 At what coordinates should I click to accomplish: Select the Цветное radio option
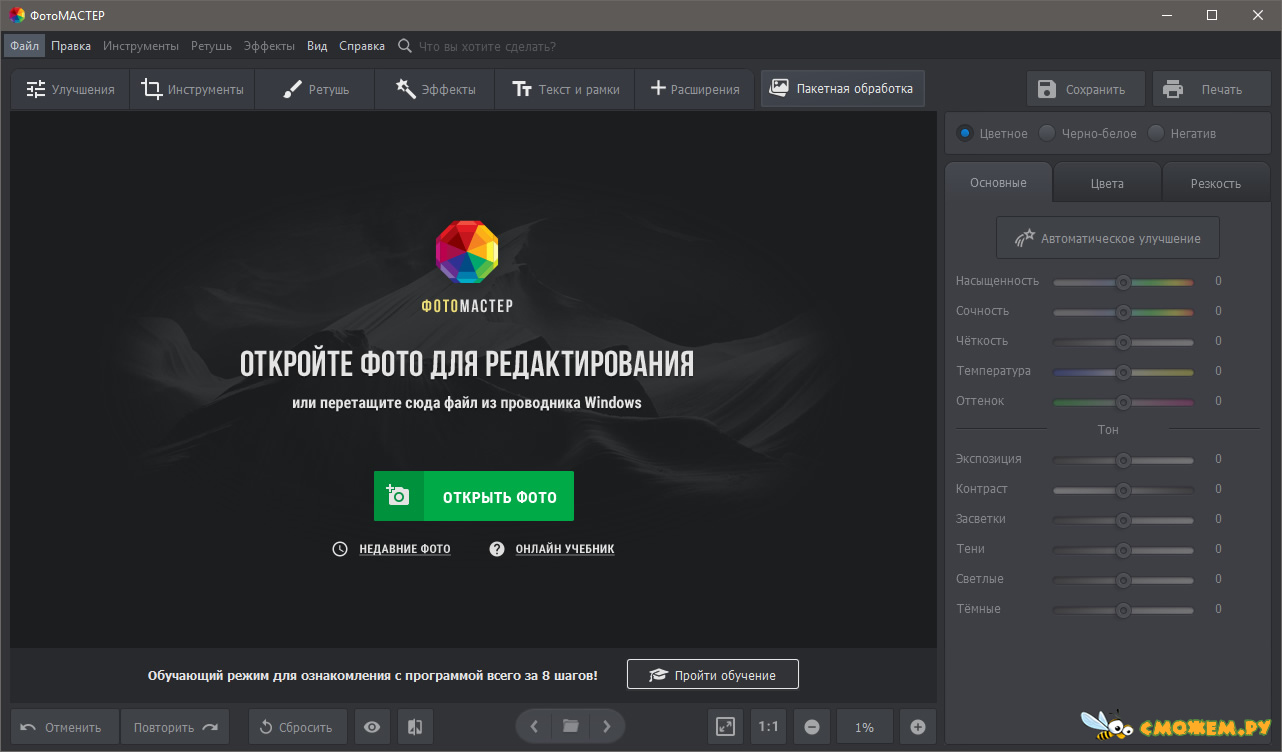coord(965,133)
